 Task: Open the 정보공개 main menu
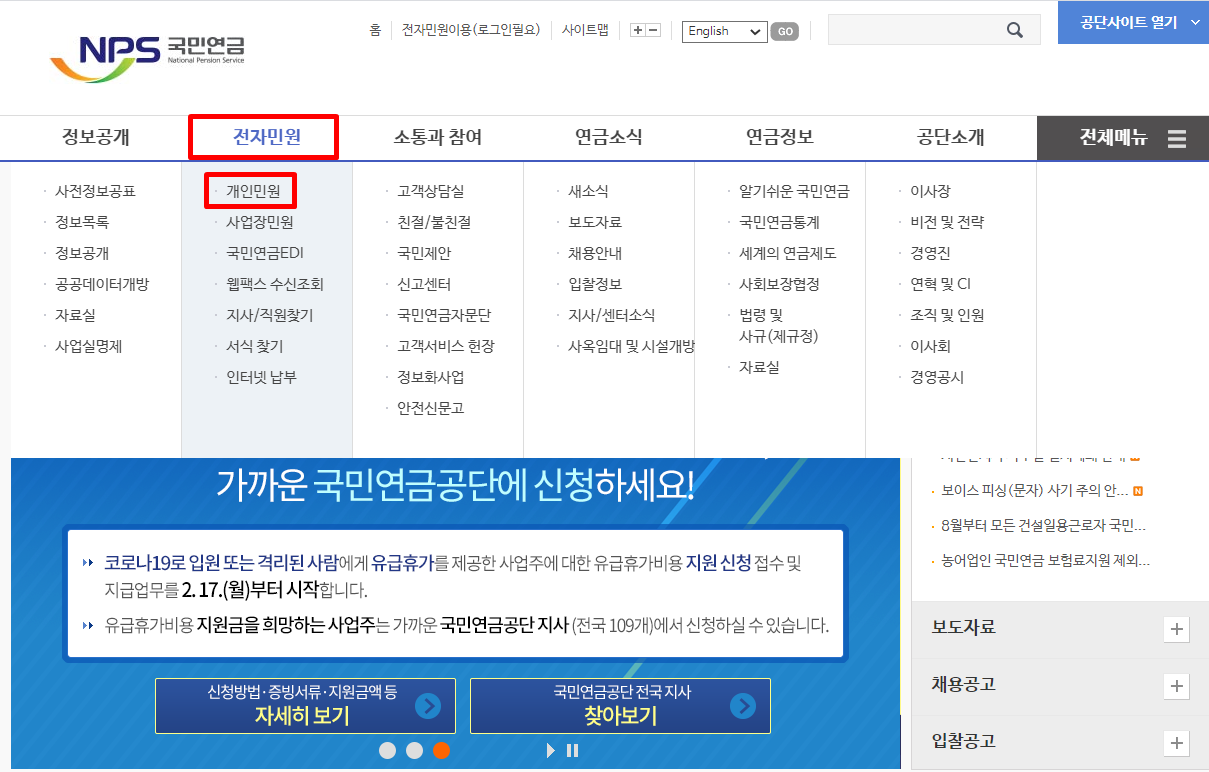coord(96,137)
